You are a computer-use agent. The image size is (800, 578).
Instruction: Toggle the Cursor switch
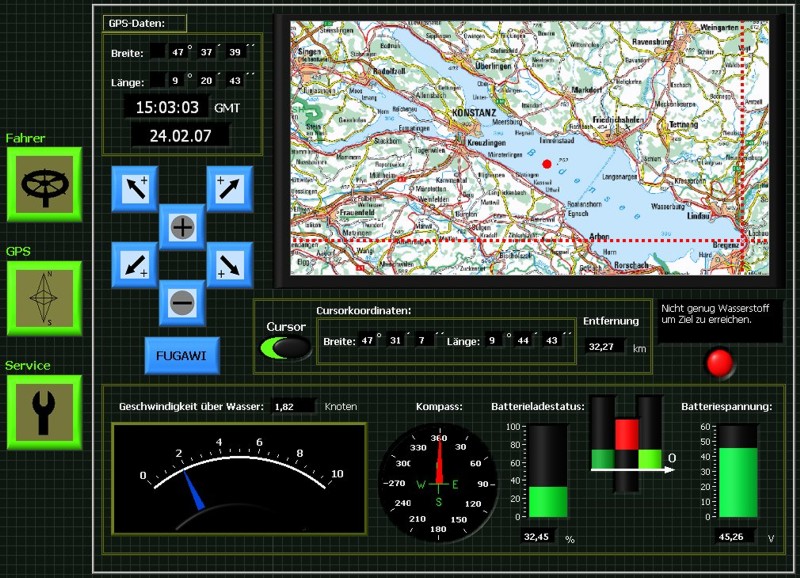click(x=285, y=347)
